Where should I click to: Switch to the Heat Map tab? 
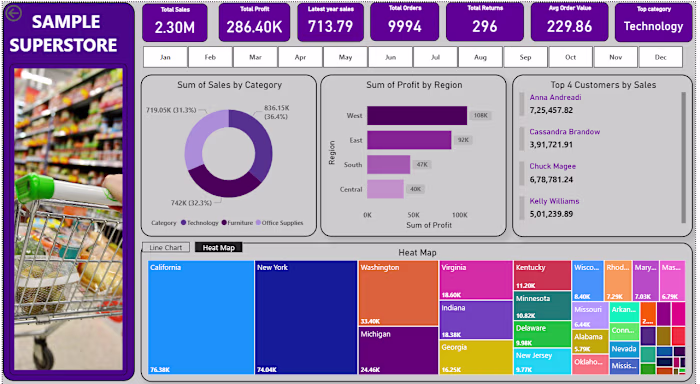click(219, 247)
